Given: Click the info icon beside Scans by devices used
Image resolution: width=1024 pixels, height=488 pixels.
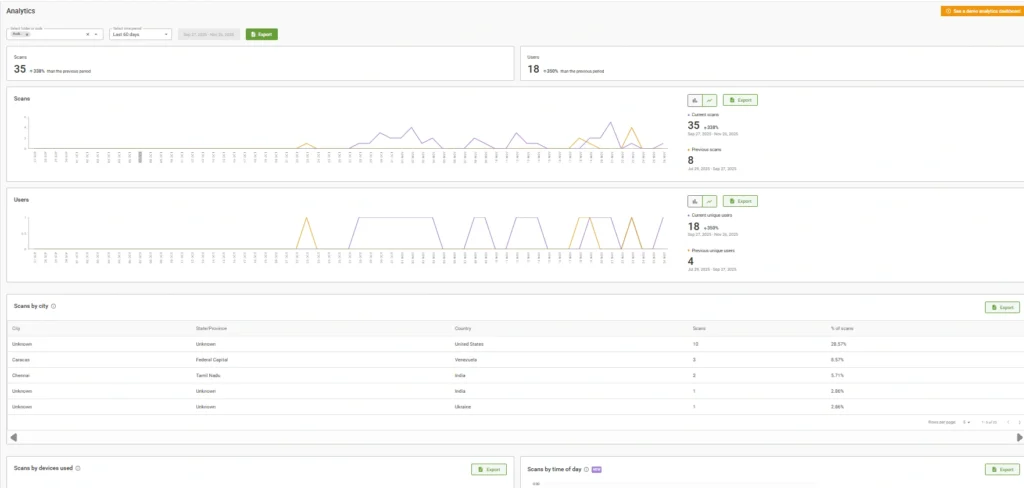Looking at the screenshot, I should 78,468.
